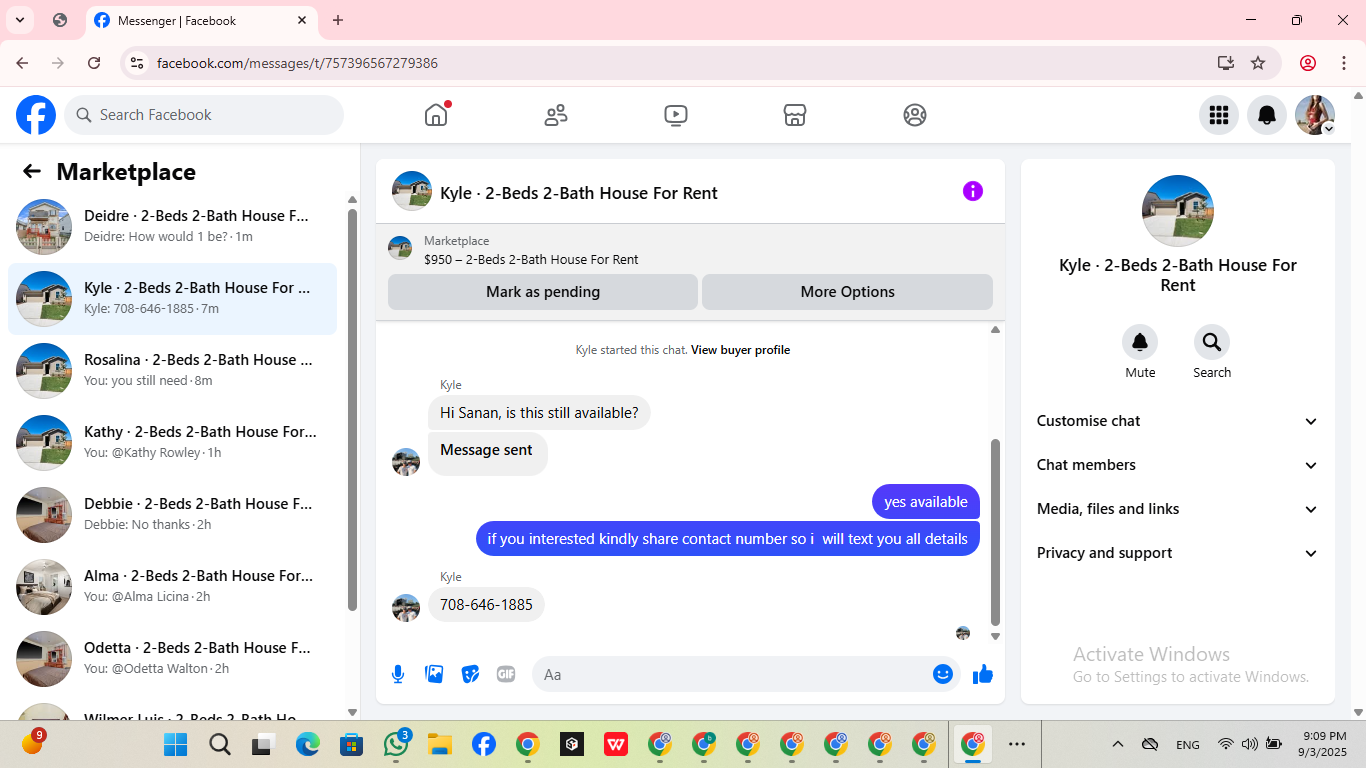View site information icon in address bar

click(138, 63)
